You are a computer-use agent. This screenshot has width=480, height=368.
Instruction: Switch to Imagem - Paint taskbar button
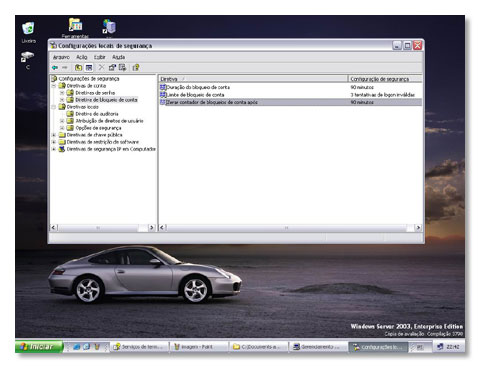pos(199,347)
